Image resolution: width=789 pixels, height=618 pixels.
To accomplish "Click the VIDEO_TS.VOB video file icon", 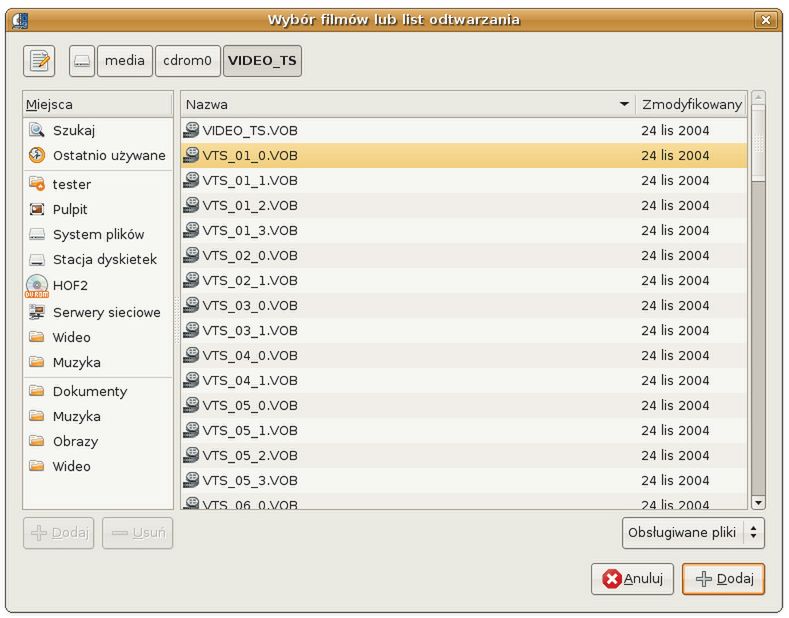I will 191,130.
